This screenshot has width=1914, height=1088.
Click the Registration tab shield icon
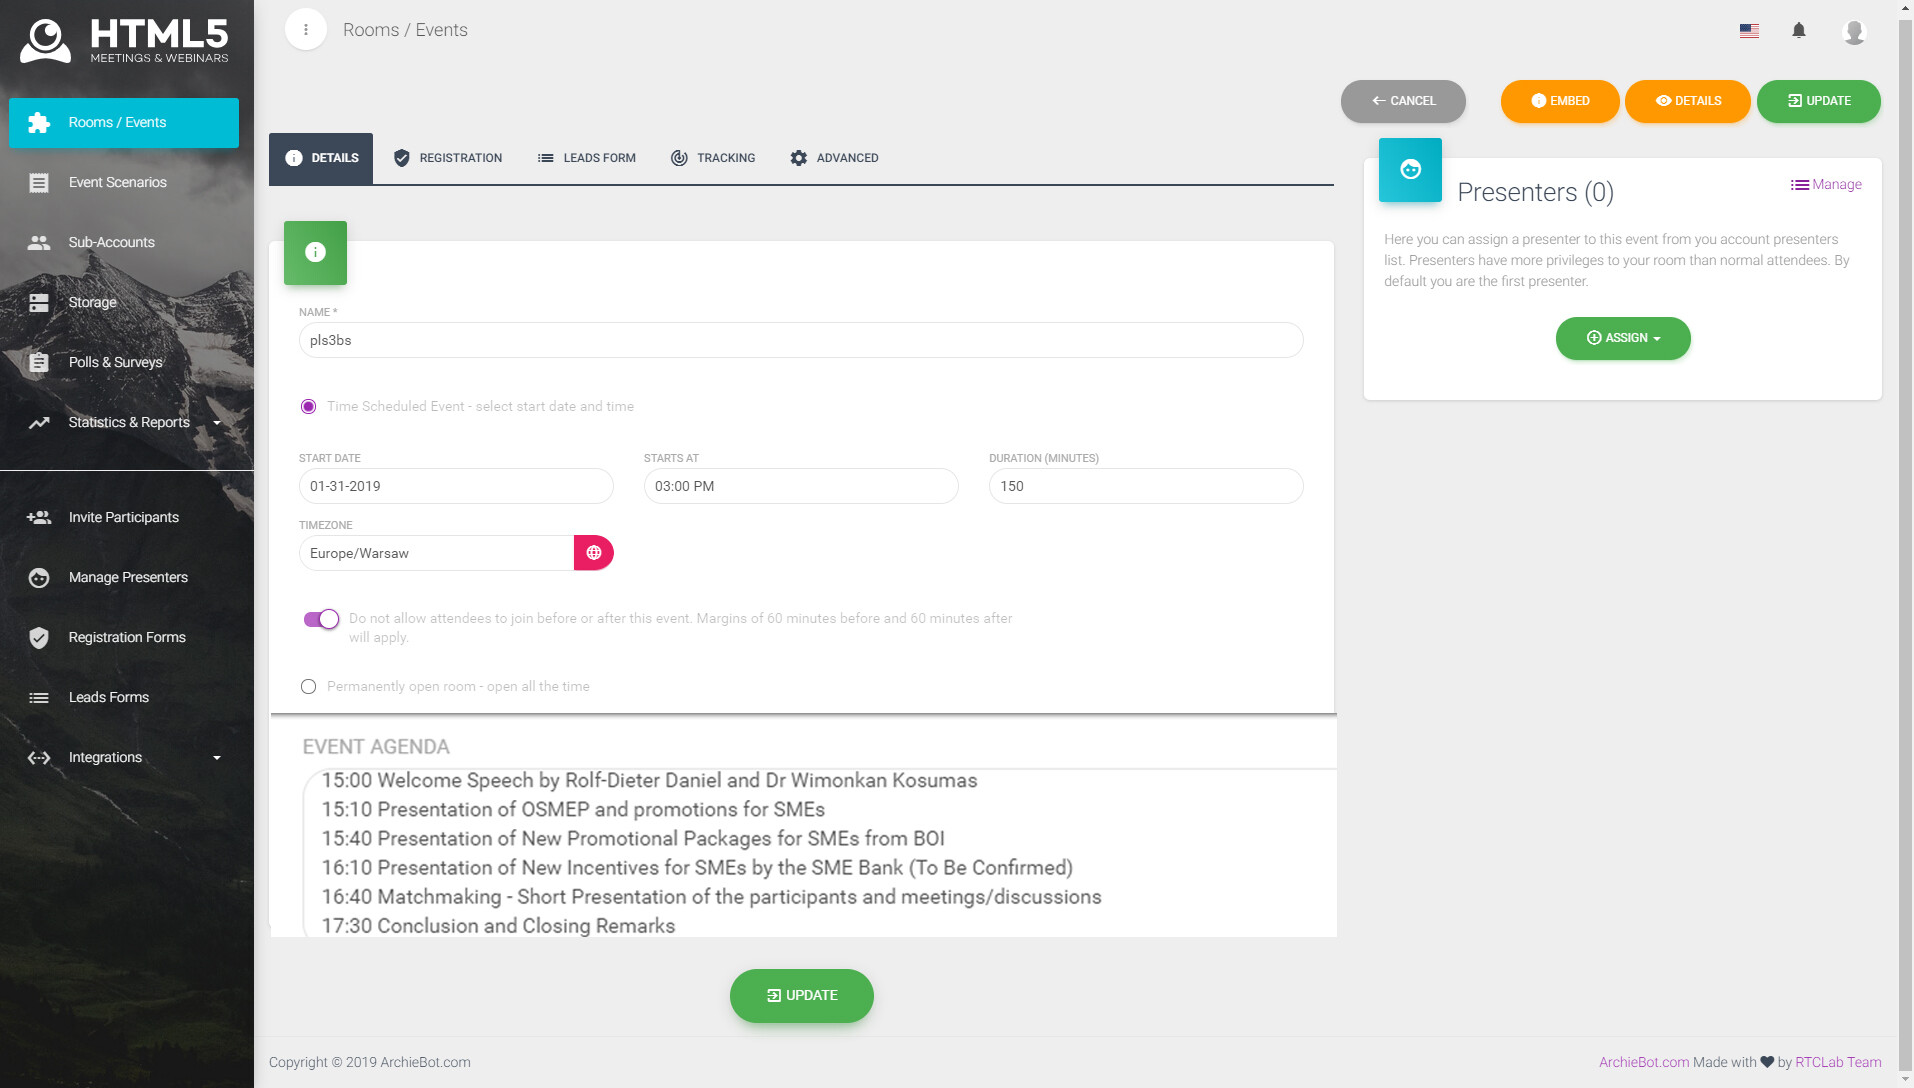(402, 158)
